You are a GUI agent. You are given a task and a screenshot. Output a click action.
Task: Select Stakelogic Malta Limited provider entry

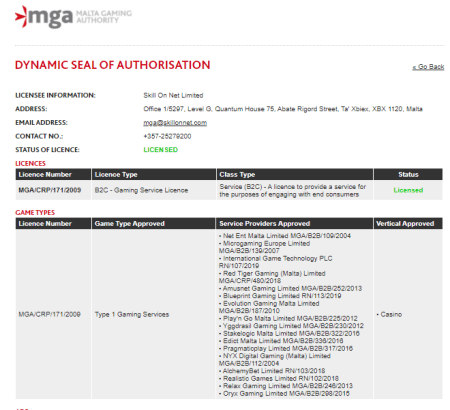(289, 333)
